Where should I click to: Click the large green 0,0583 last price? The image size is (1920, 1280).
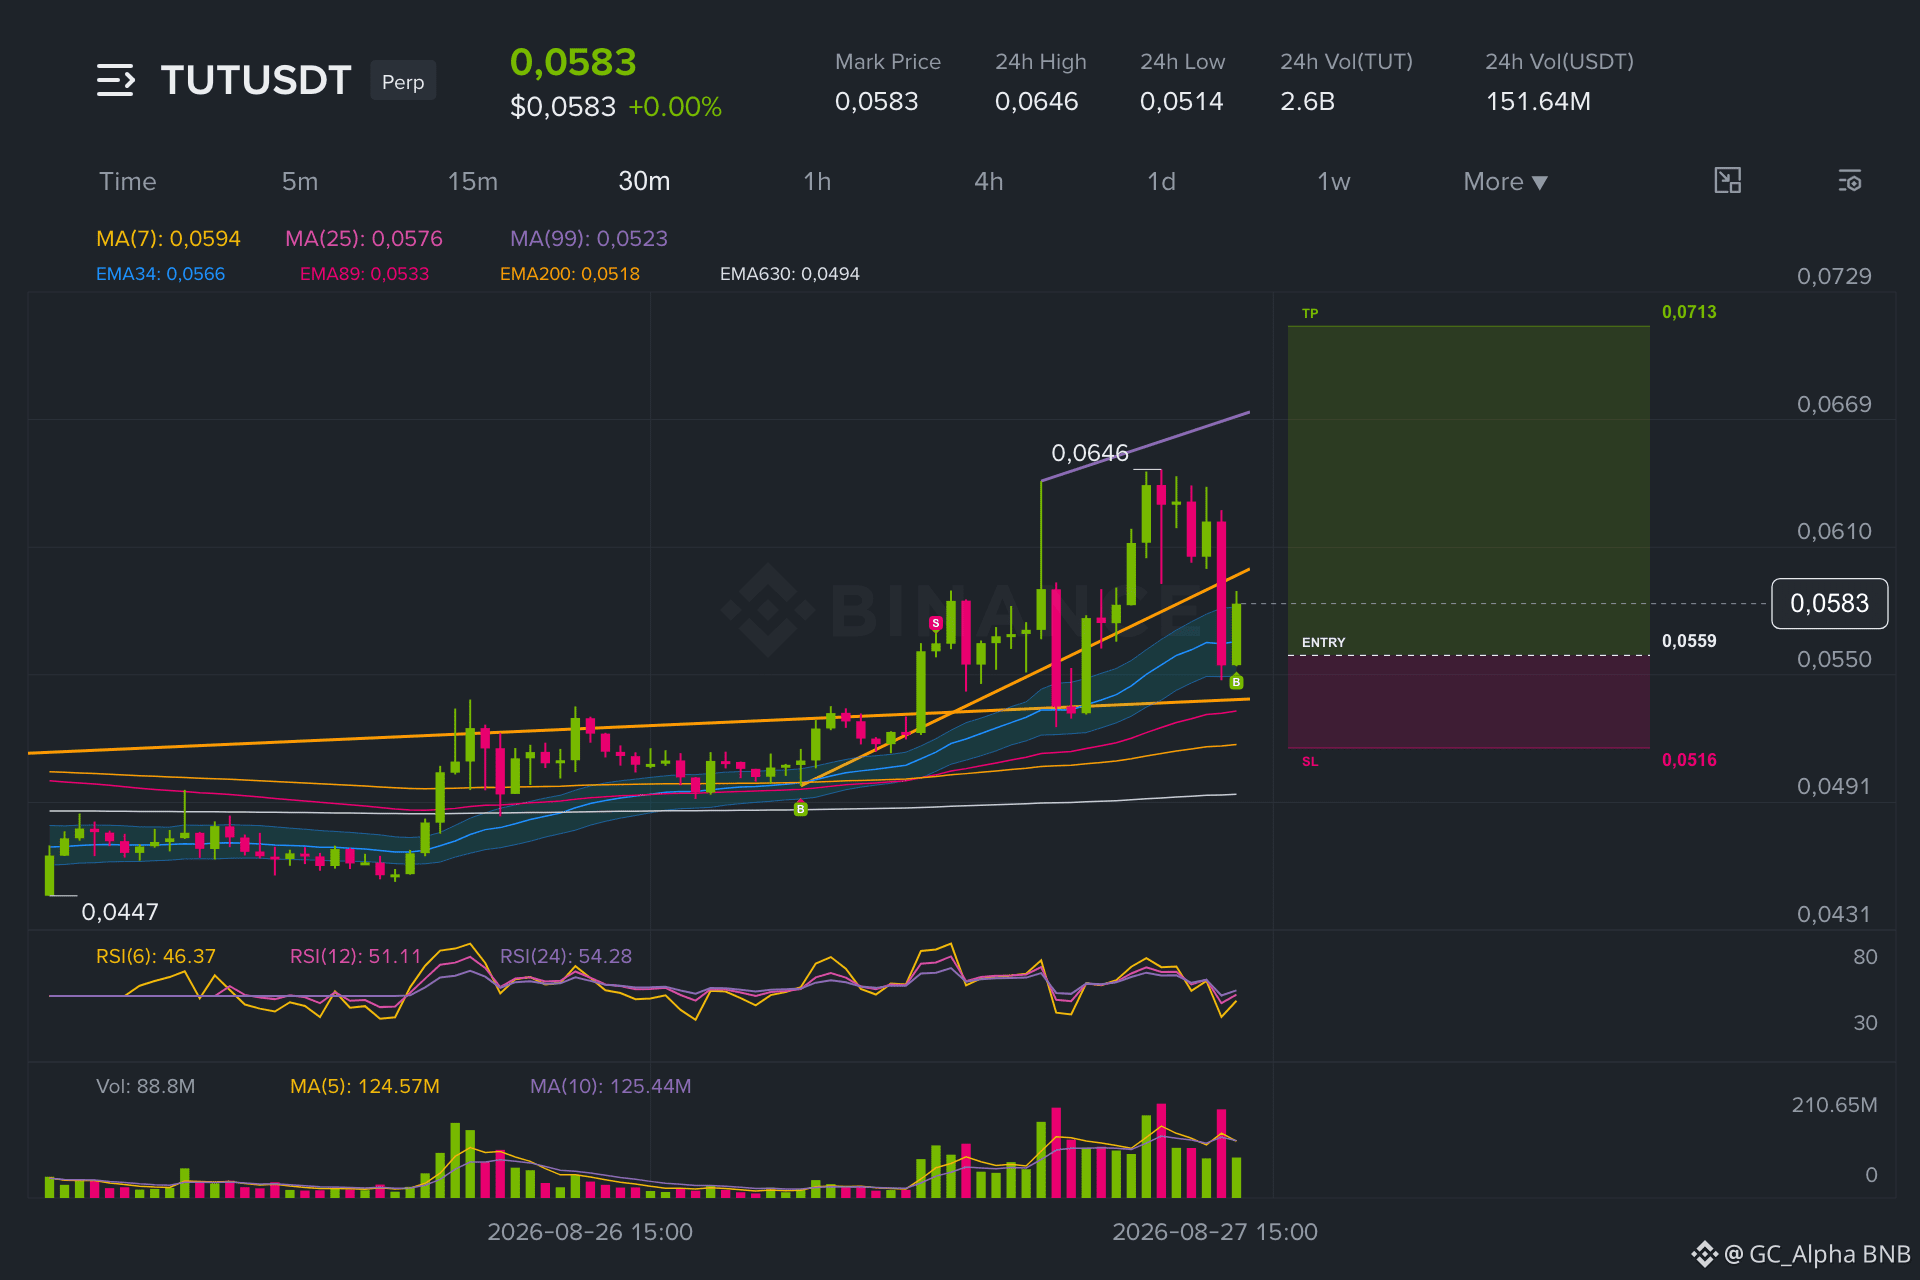(573, 63)
